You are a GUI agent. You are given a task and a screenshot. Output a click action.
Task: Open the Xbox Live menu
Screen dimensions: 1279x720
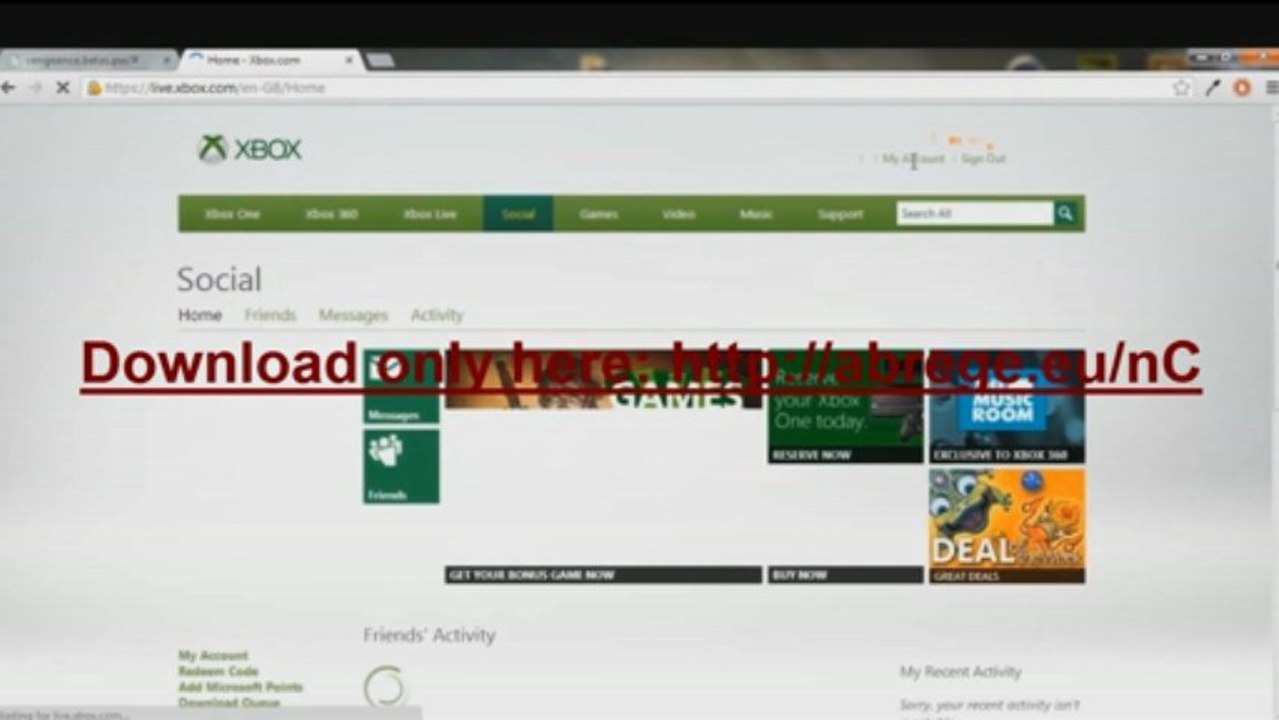tap(430, 214)
